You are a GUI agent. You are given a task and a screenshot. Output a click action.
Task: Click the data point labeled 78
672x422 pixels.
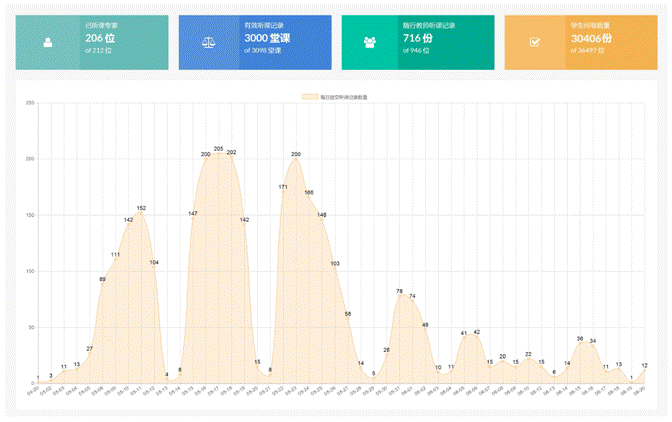pyautogui.click(x=399, y=296)
